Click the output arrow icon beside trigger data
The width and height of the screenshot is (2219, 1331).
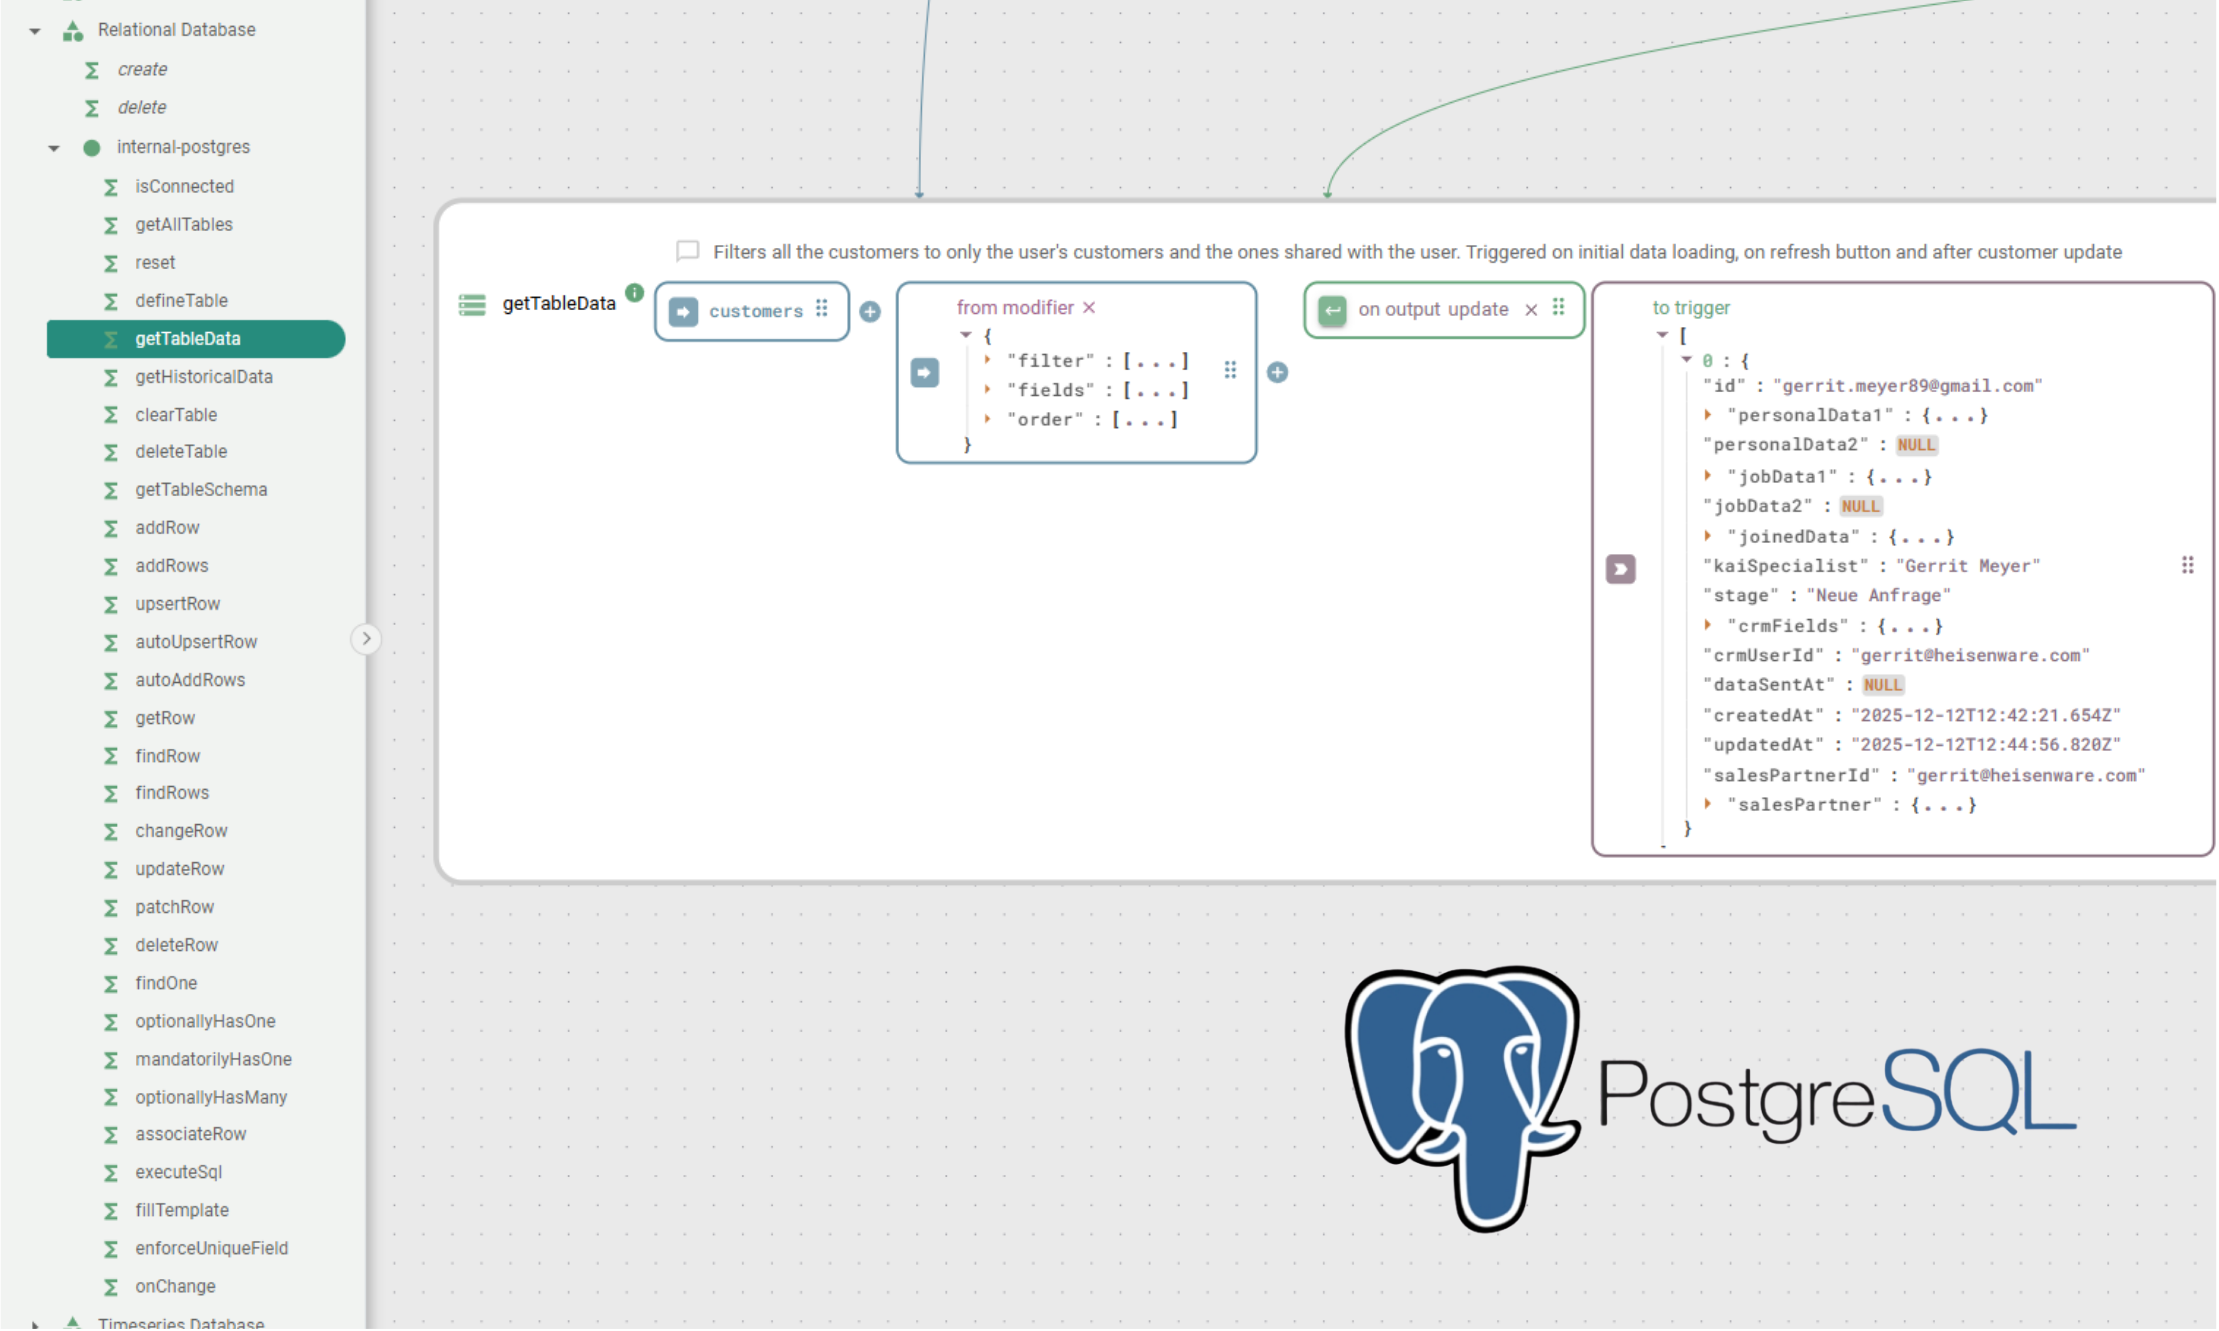click(x=1621, y=568)
